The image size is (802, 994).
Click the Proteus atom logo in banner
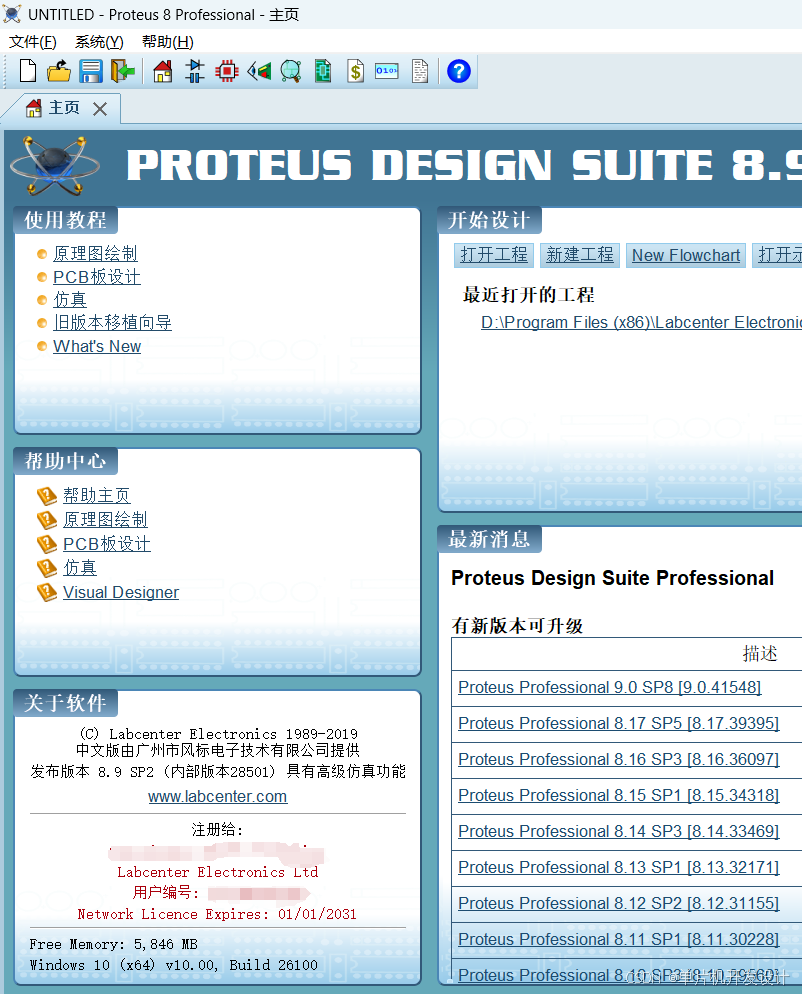coord(55,165)
